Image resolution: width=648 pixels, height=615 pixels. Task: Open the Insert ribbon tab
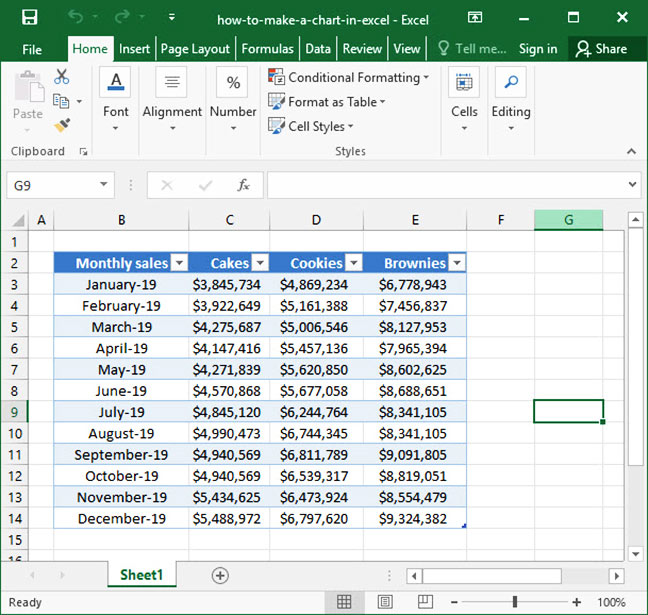click(x=134, y=49)
